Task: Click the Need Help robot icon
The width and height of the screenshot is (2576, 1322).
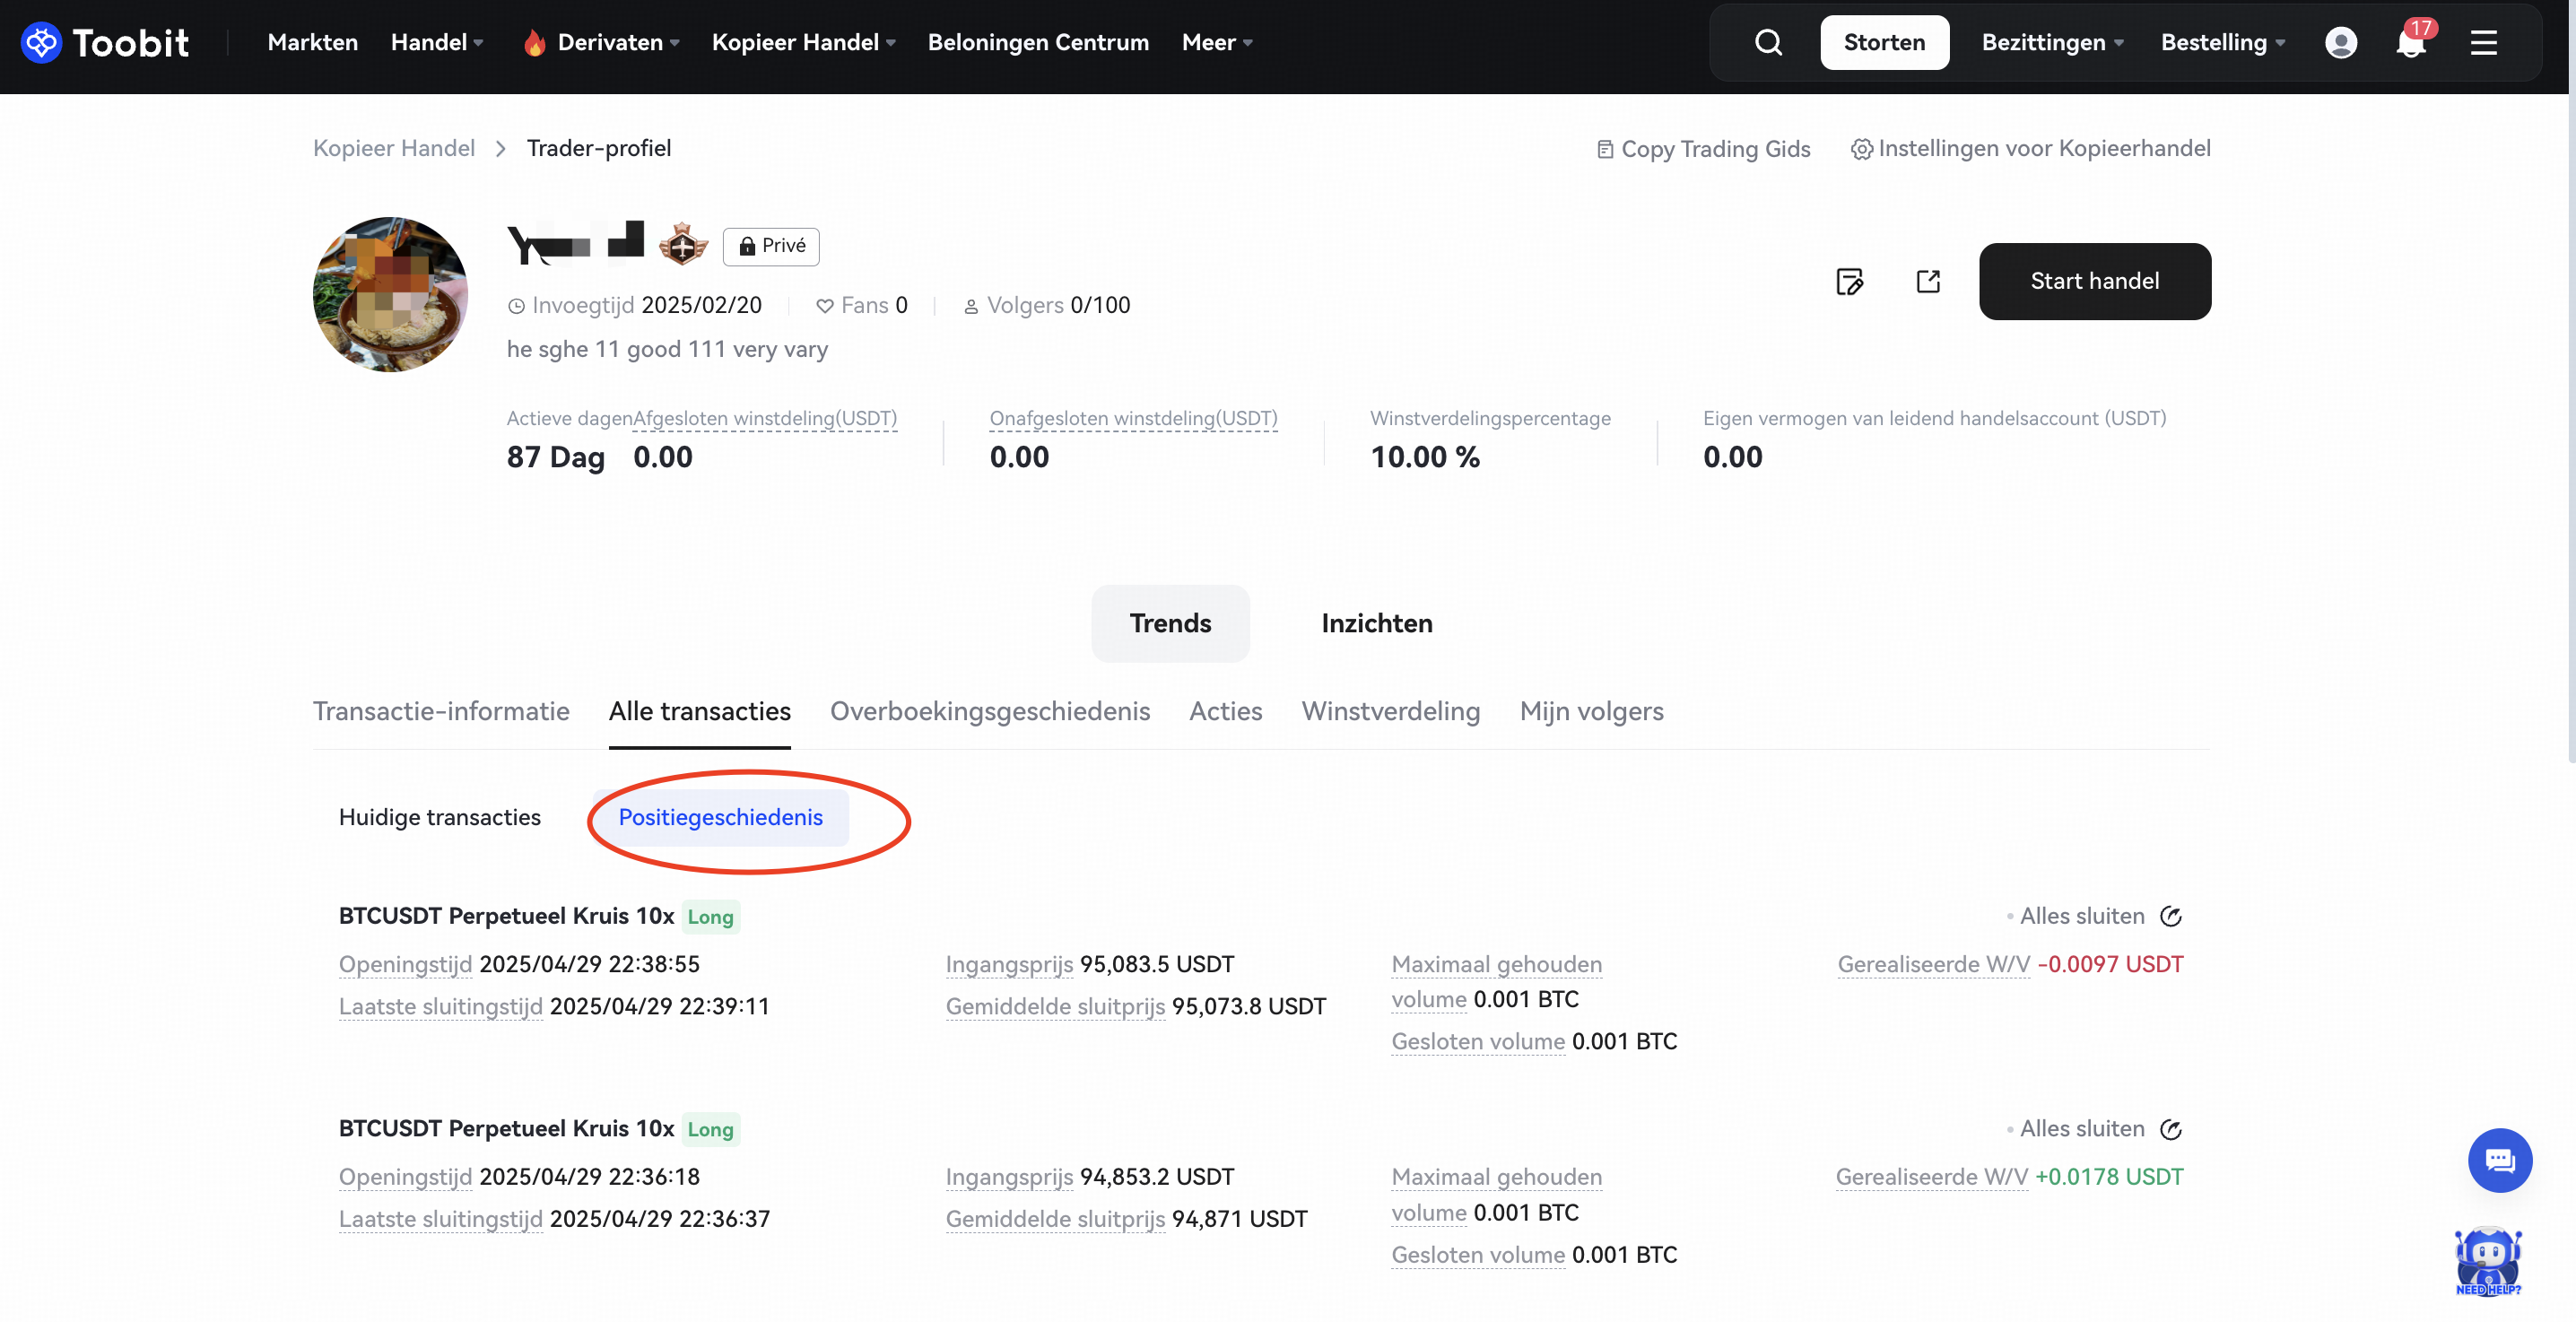Action: pos(2487,1260)
